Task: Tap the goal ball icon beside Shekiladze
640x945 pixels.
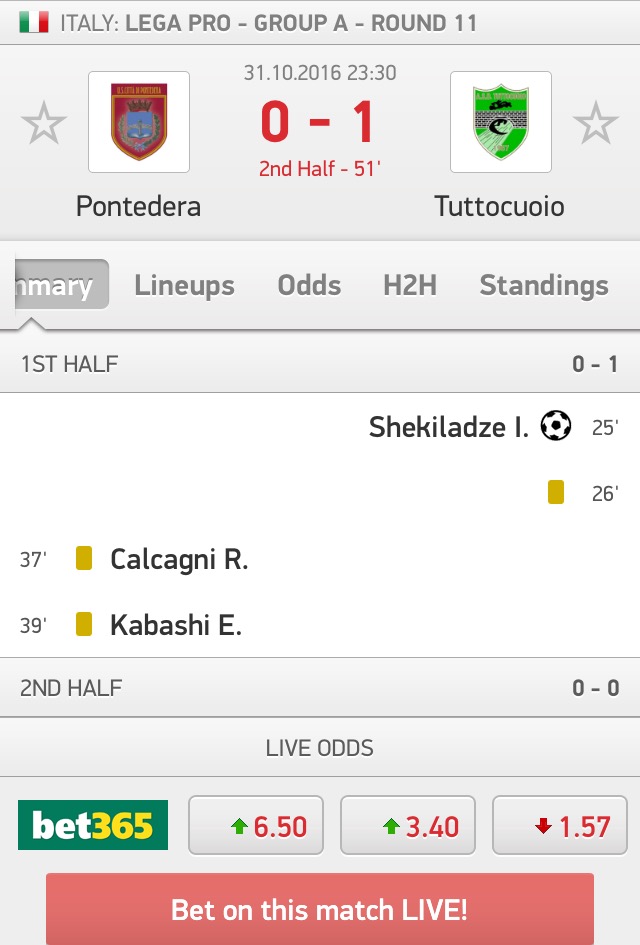Action: [555, 427]
